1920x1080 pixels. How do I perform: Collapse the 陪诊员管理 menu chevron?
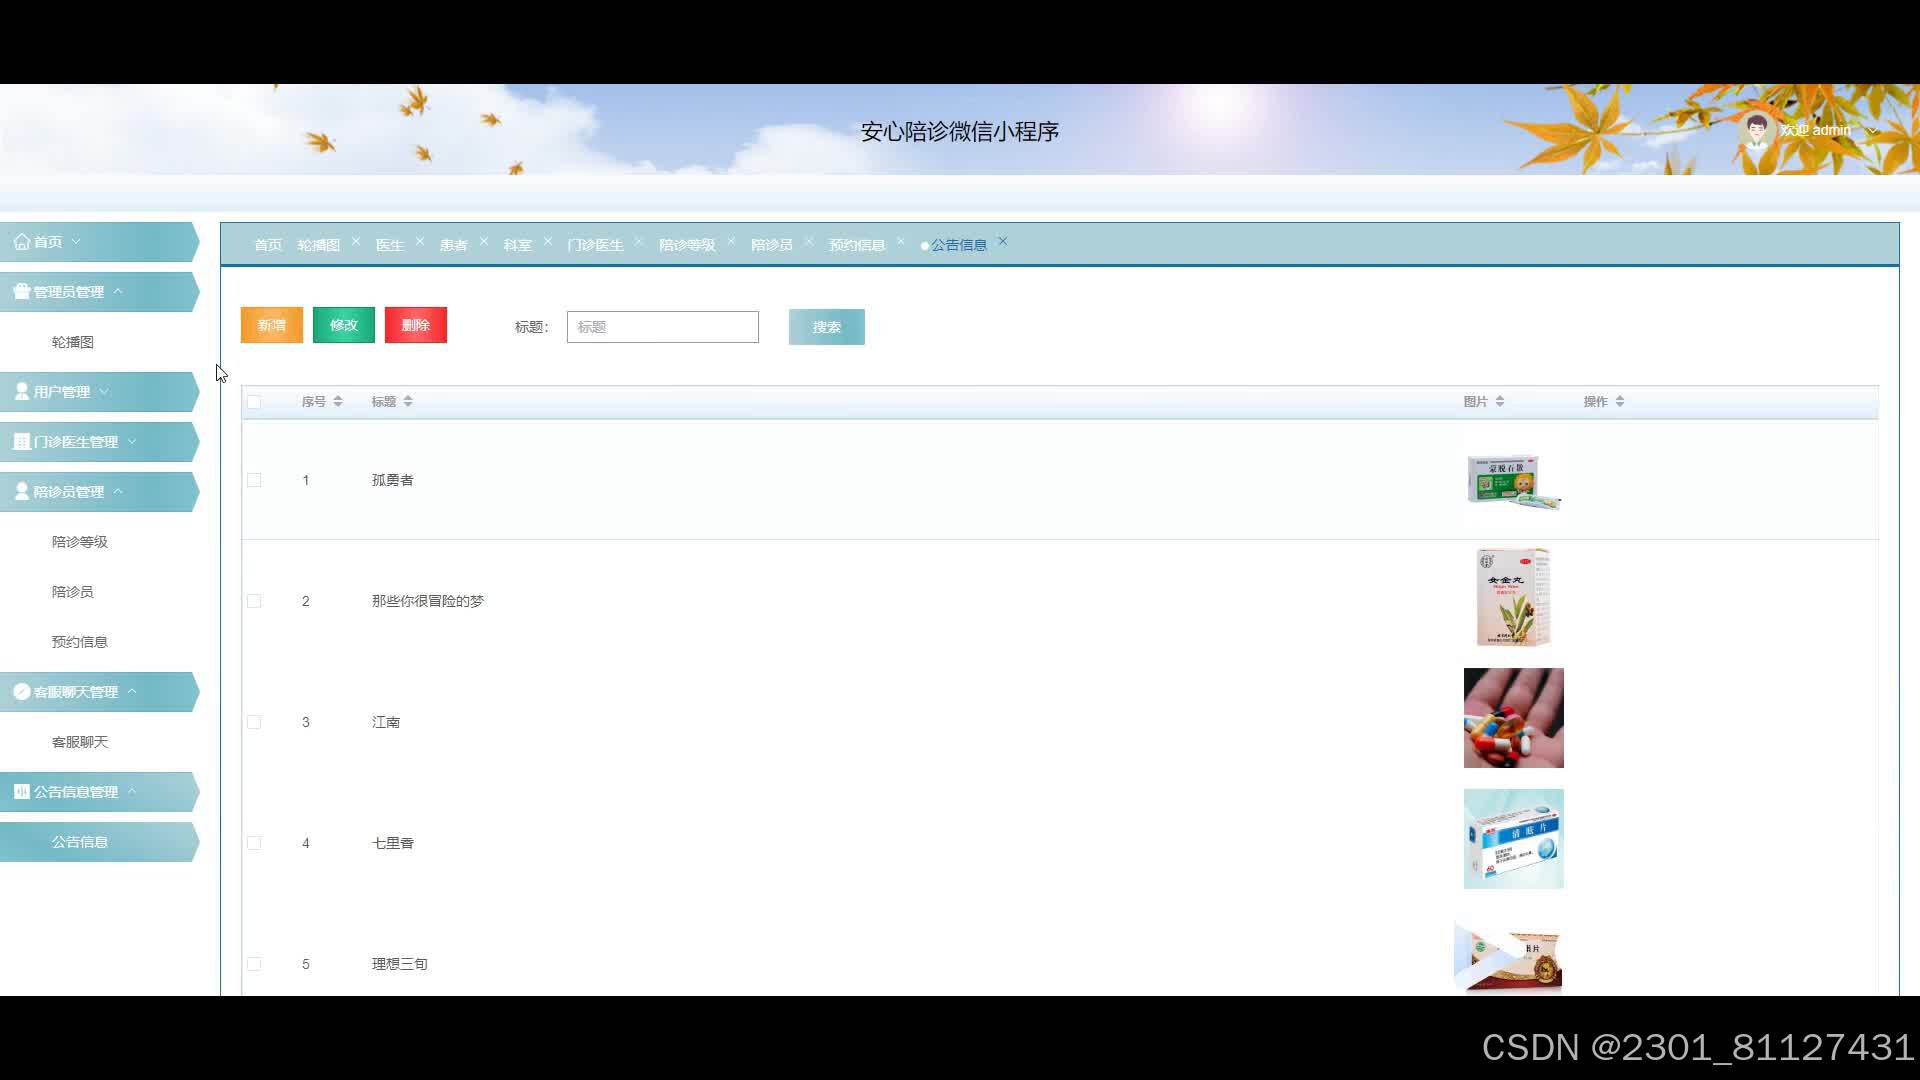(118, 492)
